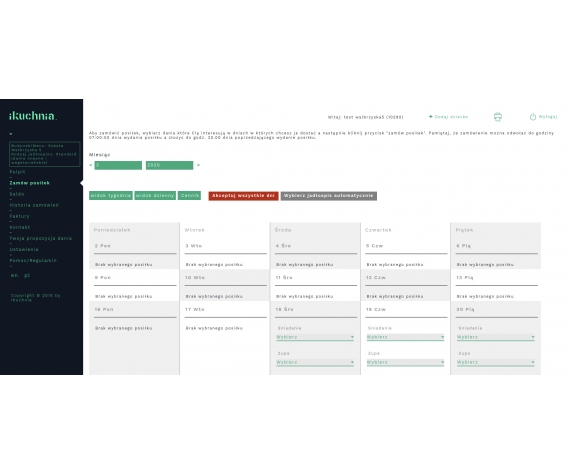
Task: Open Saldo in the sidebar
Action: [17, 194]
